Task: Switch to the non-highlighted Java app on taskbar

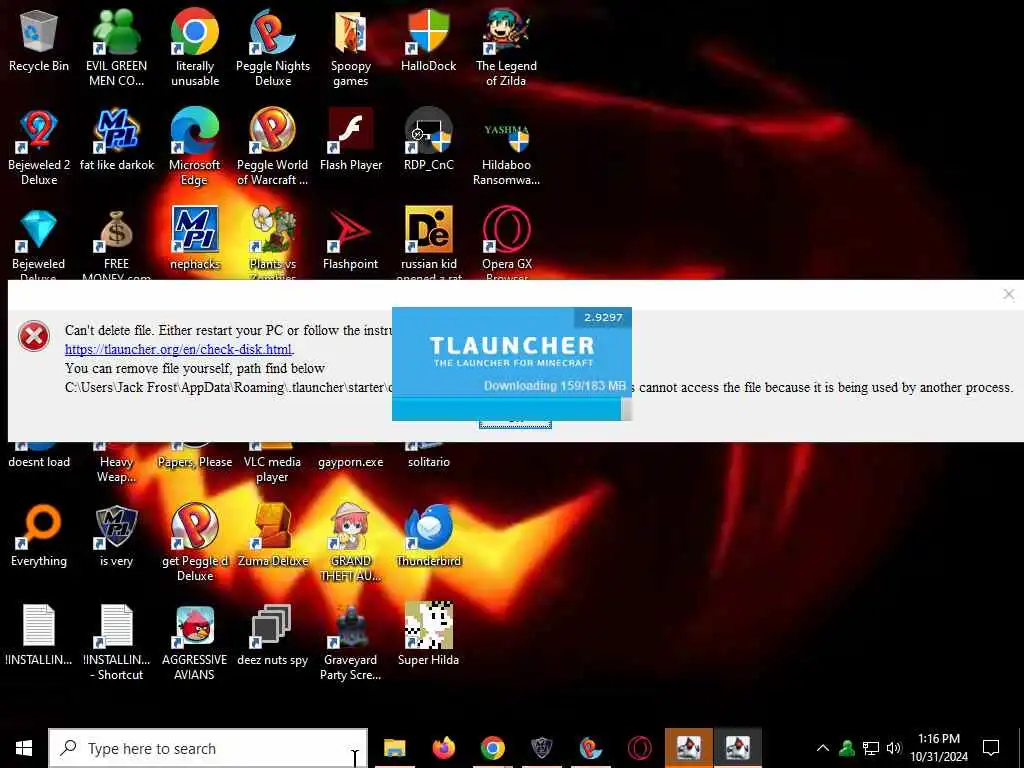Action: [x=737, y=748]
